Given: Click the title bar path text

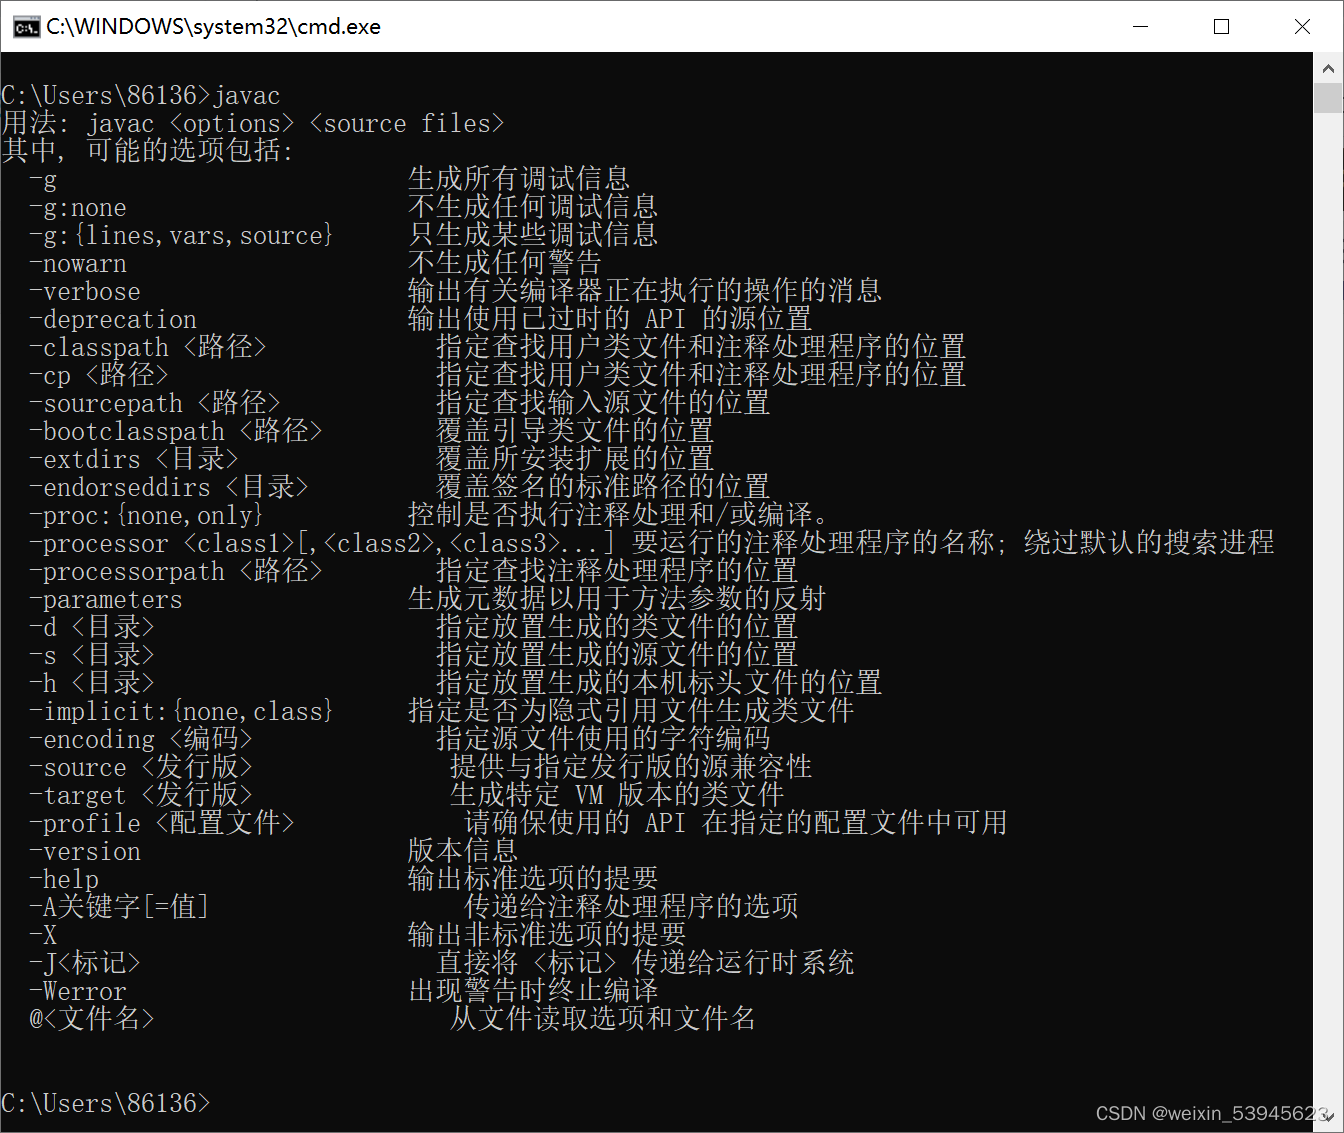Looking at the screenshot, I should click(211, 26).
